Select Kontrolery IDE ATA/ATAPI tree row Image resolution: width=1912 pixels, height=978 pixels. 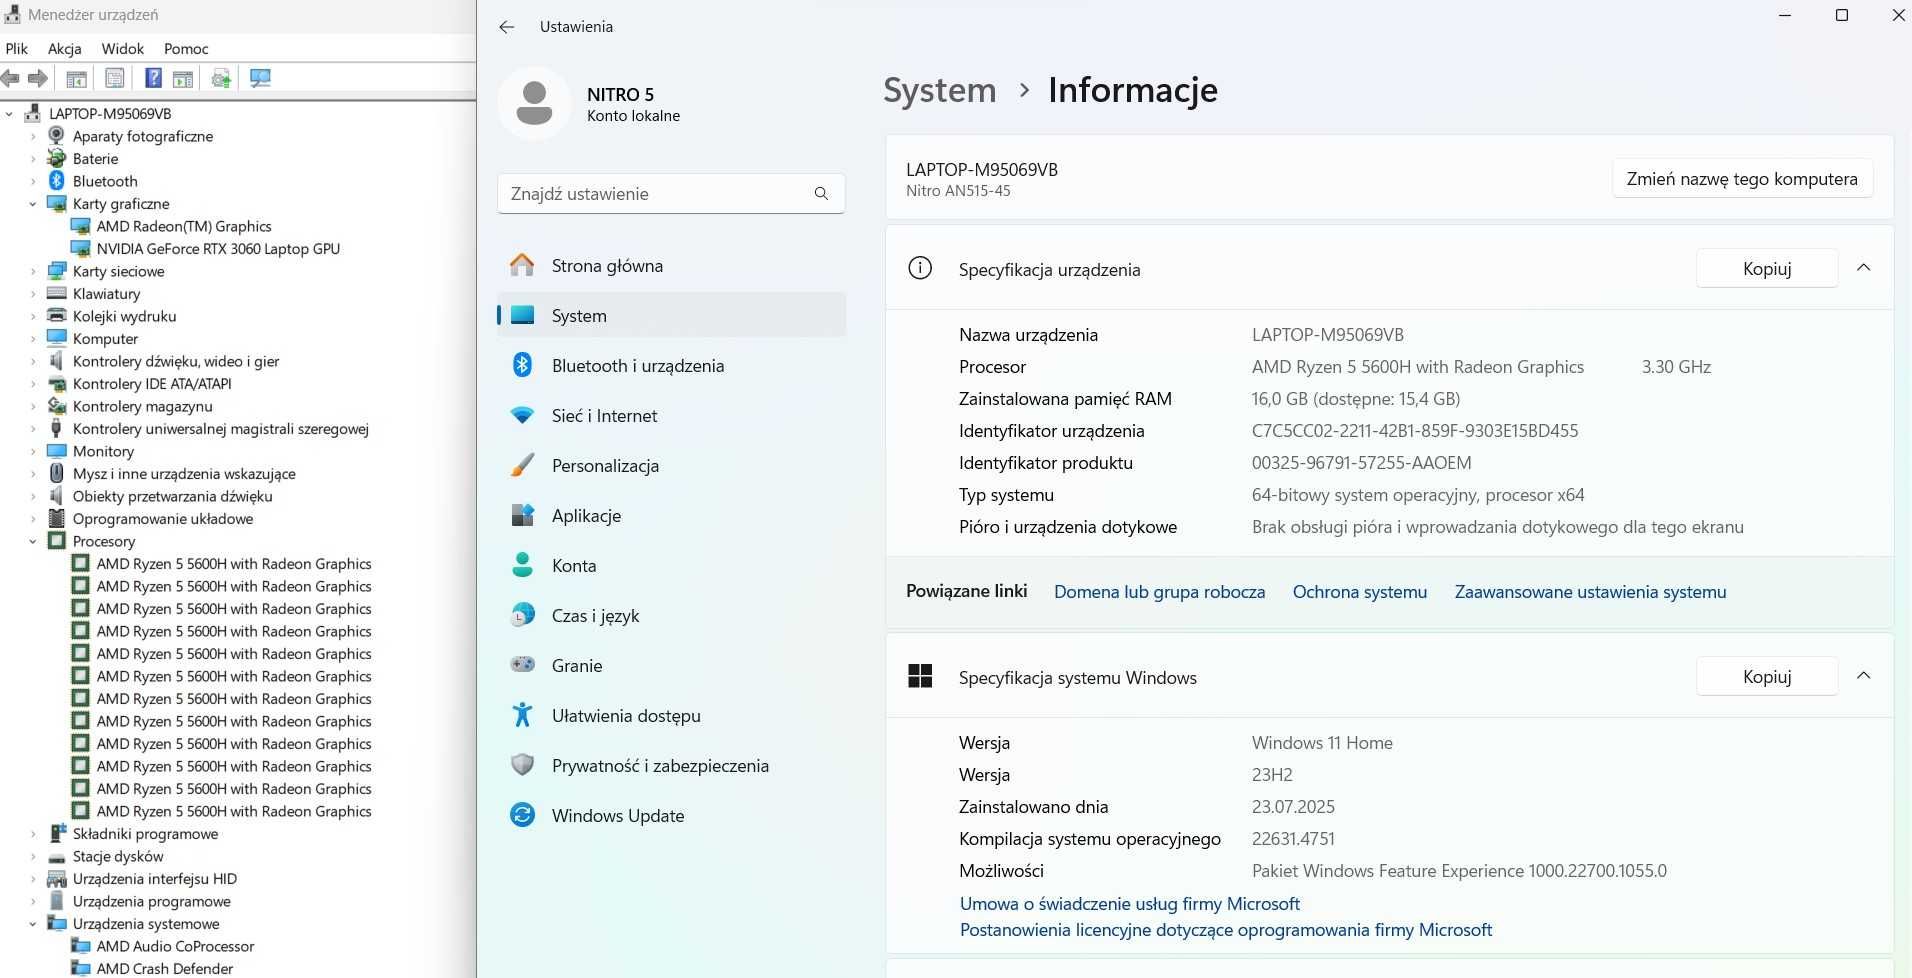click(152, 384)
